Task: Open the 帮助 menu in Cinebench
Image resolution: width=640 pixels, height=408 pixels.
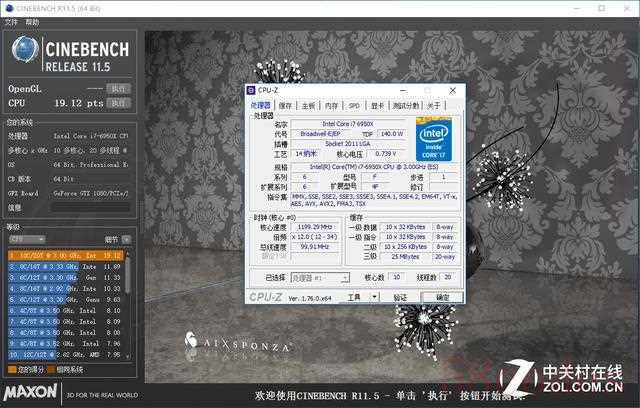Action: click(x=32, y=22)
